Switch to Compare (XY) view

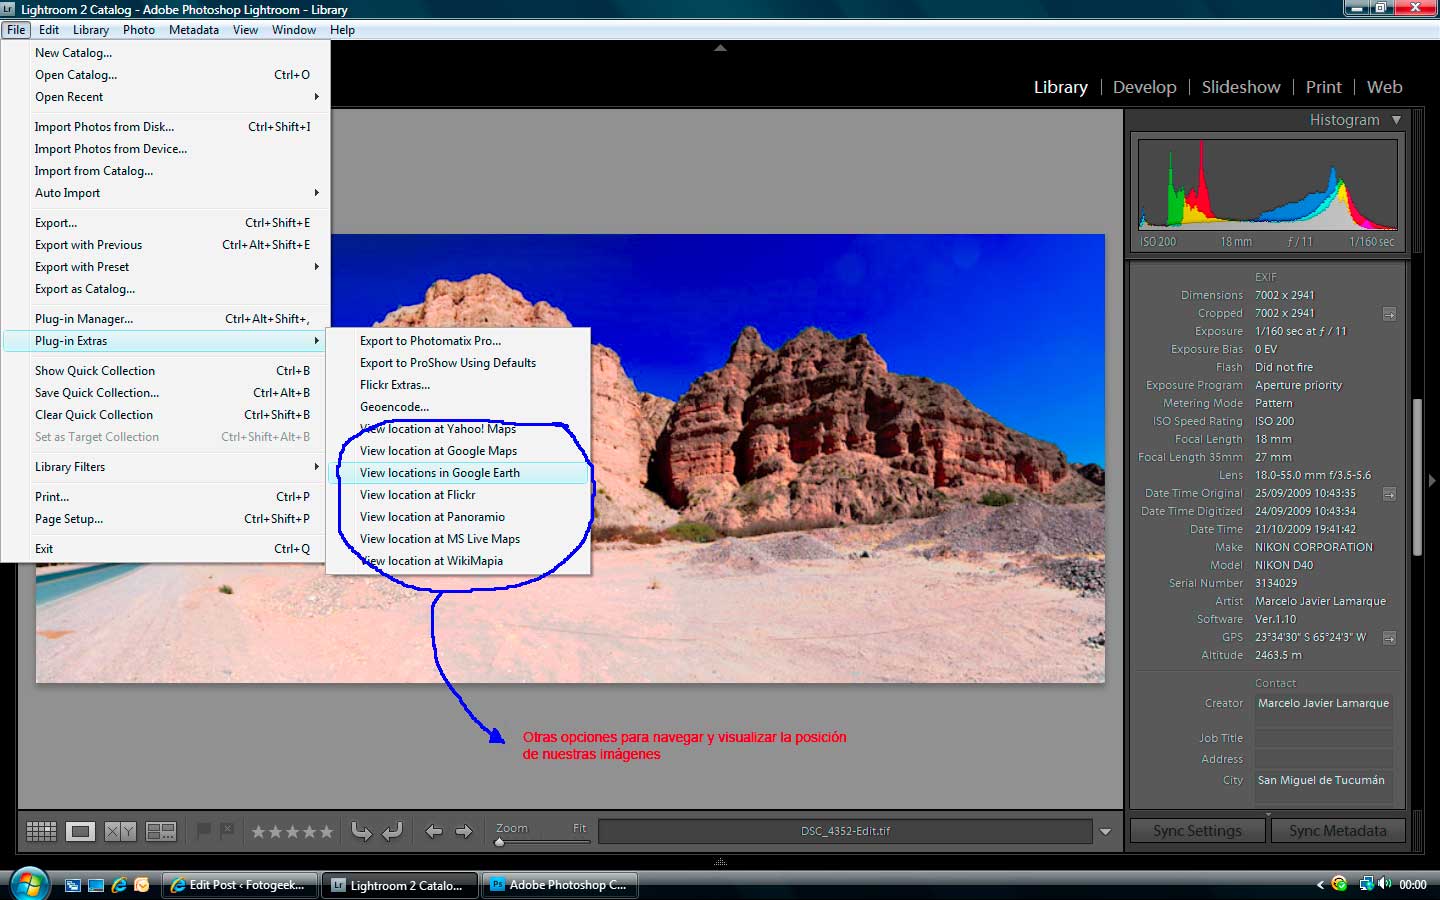coord(120,831)
